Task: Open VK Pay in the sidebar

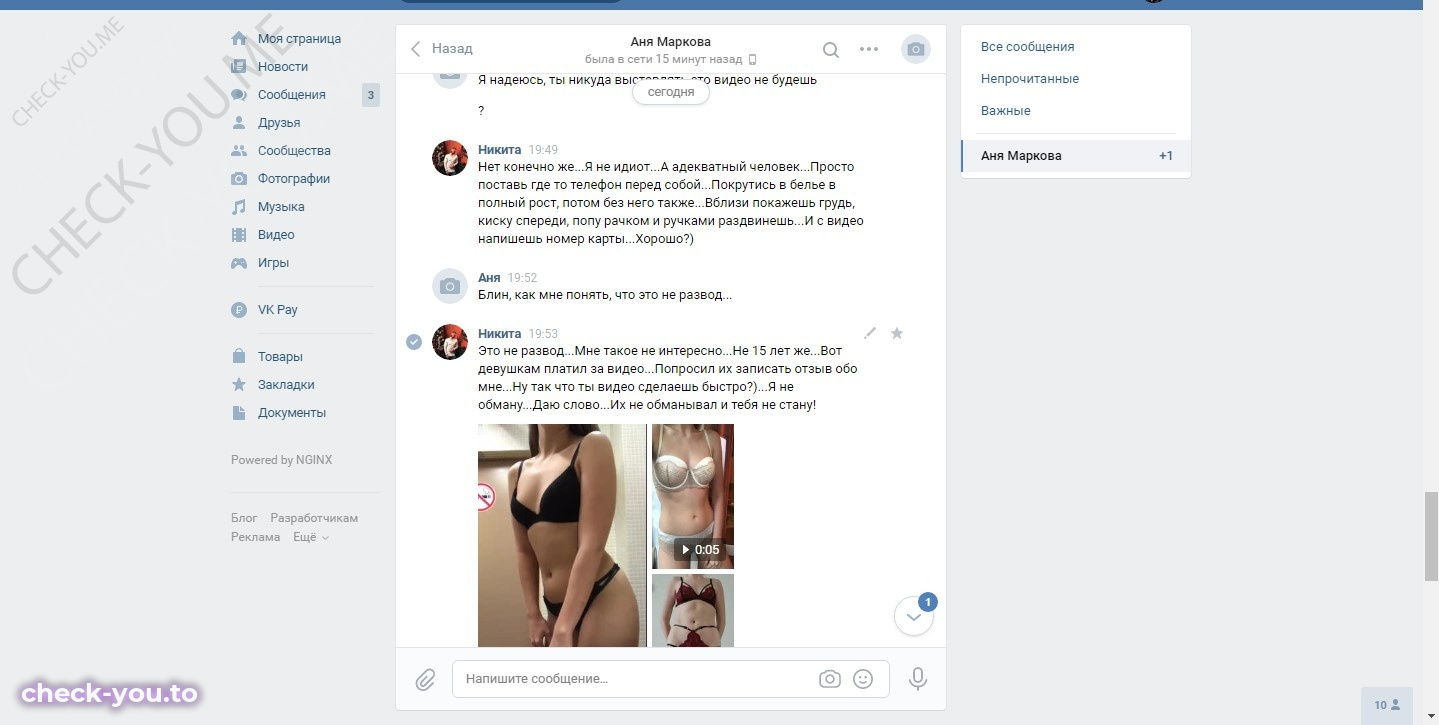Action: pyautogui.click(x=277, y=310)
